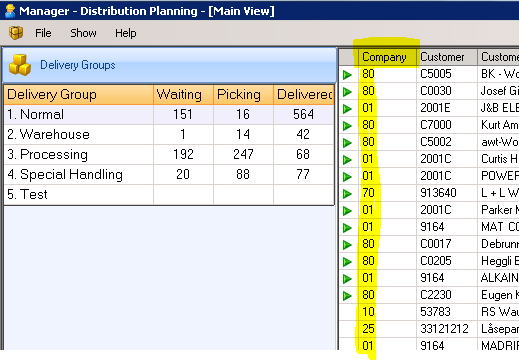Select customer cell C7000

[x=447, y=125]
